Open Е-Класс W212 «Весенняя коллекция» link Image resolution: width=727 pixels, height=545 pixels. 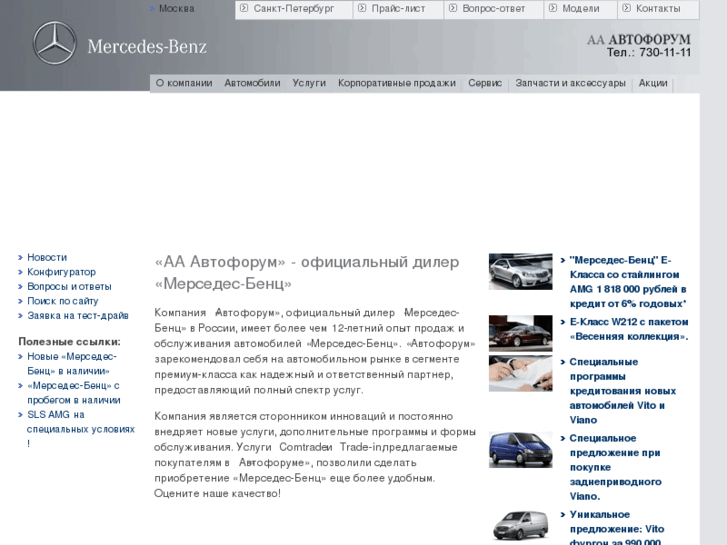coord(629,329)
